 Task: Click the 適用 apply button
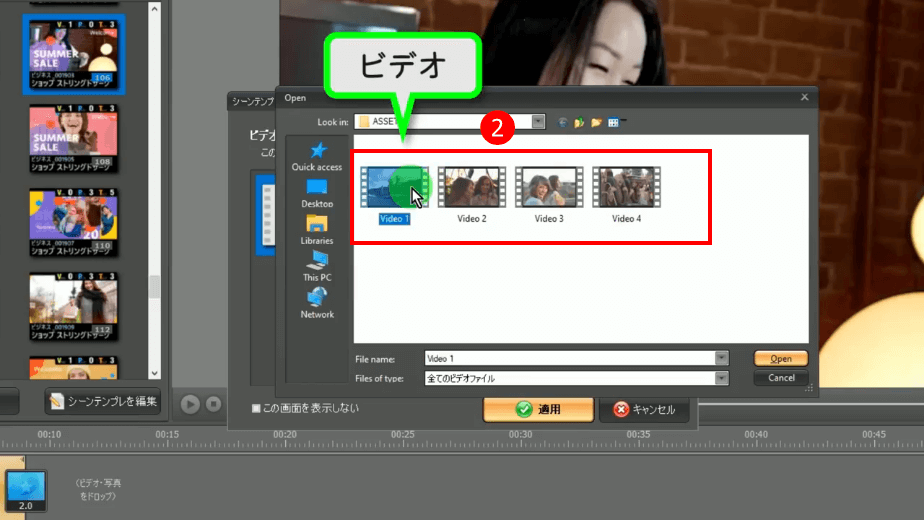pos(538,409)
